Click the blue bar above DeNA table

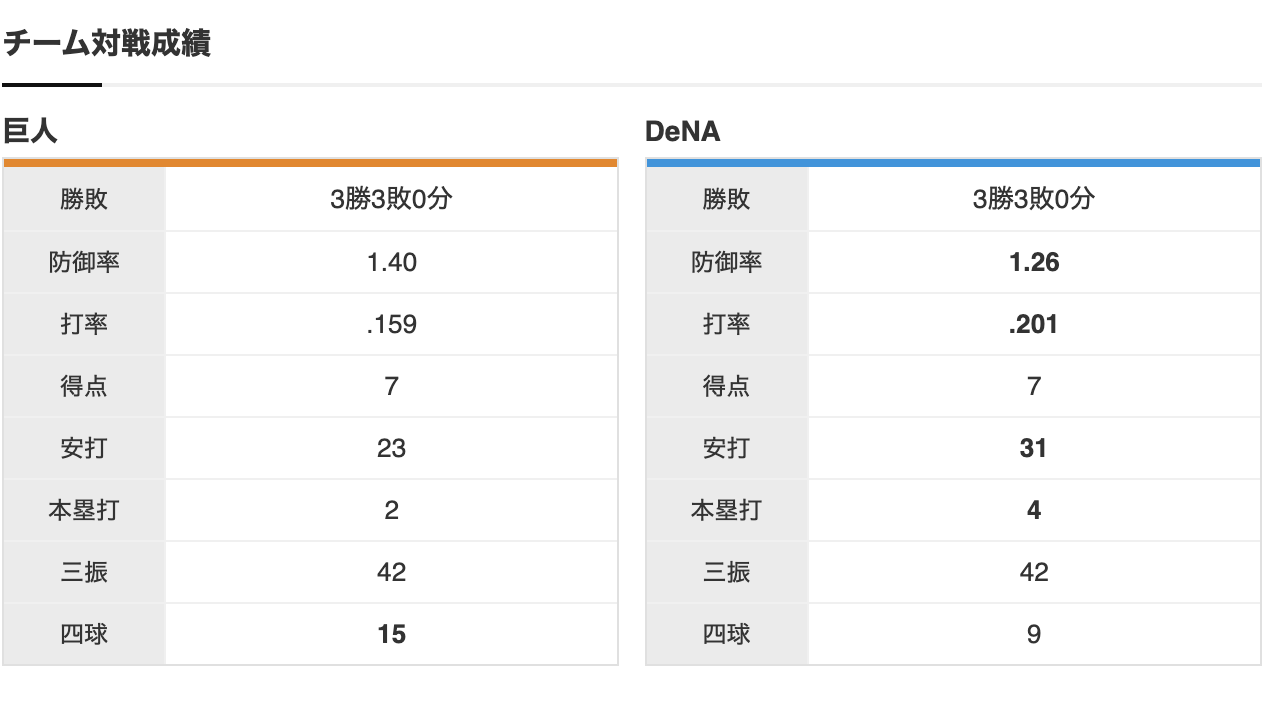[952, 162]
